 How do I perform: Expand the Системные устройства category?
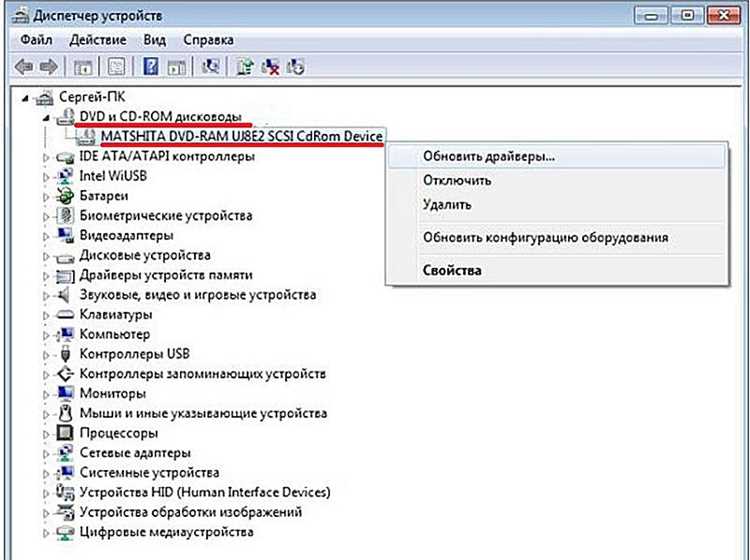point(46,473)
